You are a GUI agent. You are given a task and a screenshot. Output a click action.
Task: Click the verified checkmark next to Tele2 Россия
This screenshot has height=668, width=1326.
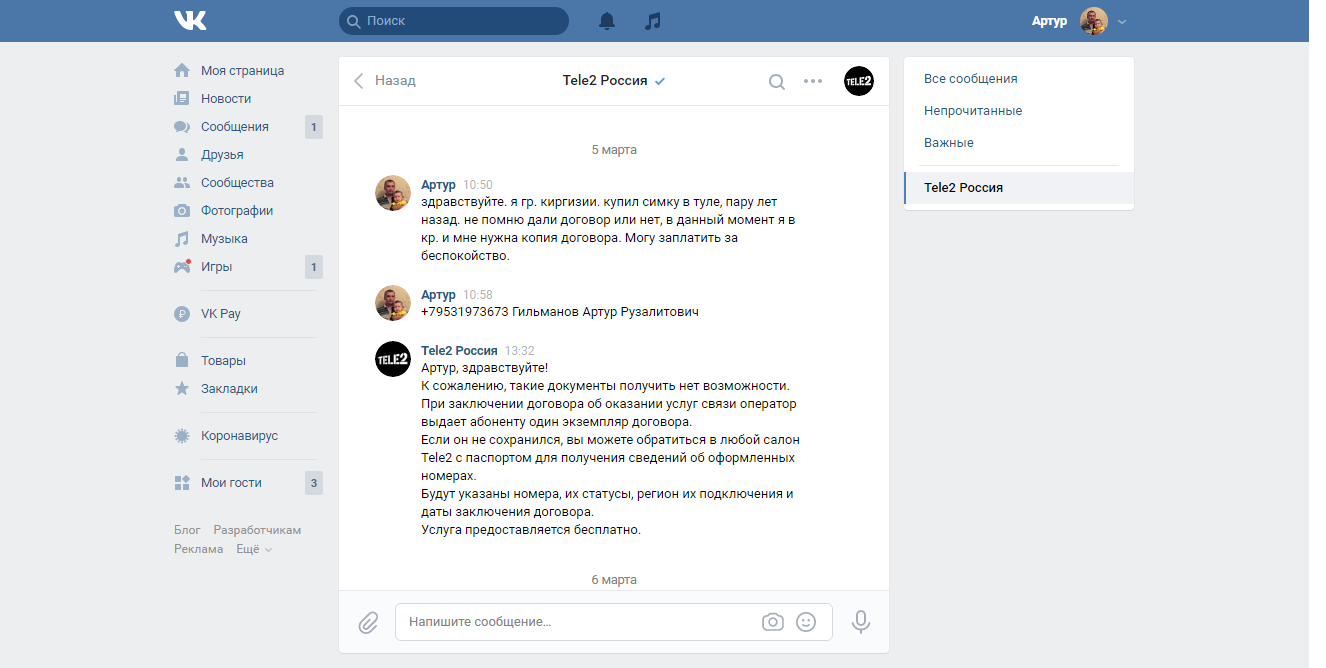[x=660, y=81]
